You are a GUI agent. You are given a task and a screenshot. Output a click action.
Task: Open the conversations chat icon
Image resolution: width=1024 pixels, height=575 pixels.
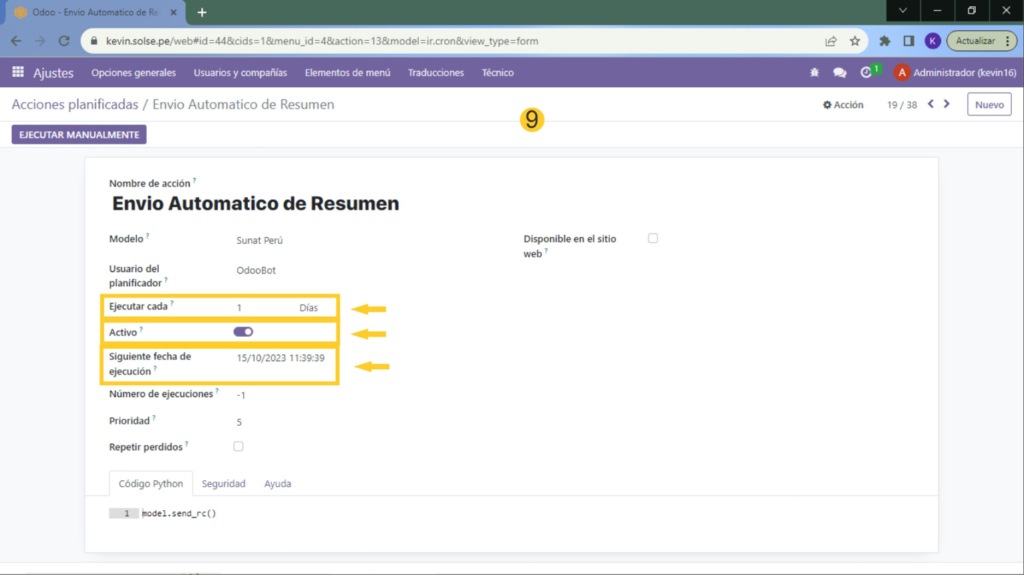pyautogui.click(x=839, y=73)
